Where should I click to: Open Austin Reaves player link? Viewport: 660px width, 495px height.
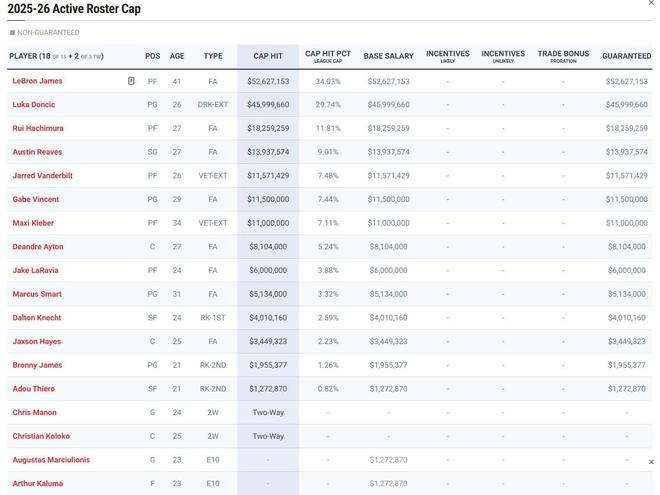[37, 152]
